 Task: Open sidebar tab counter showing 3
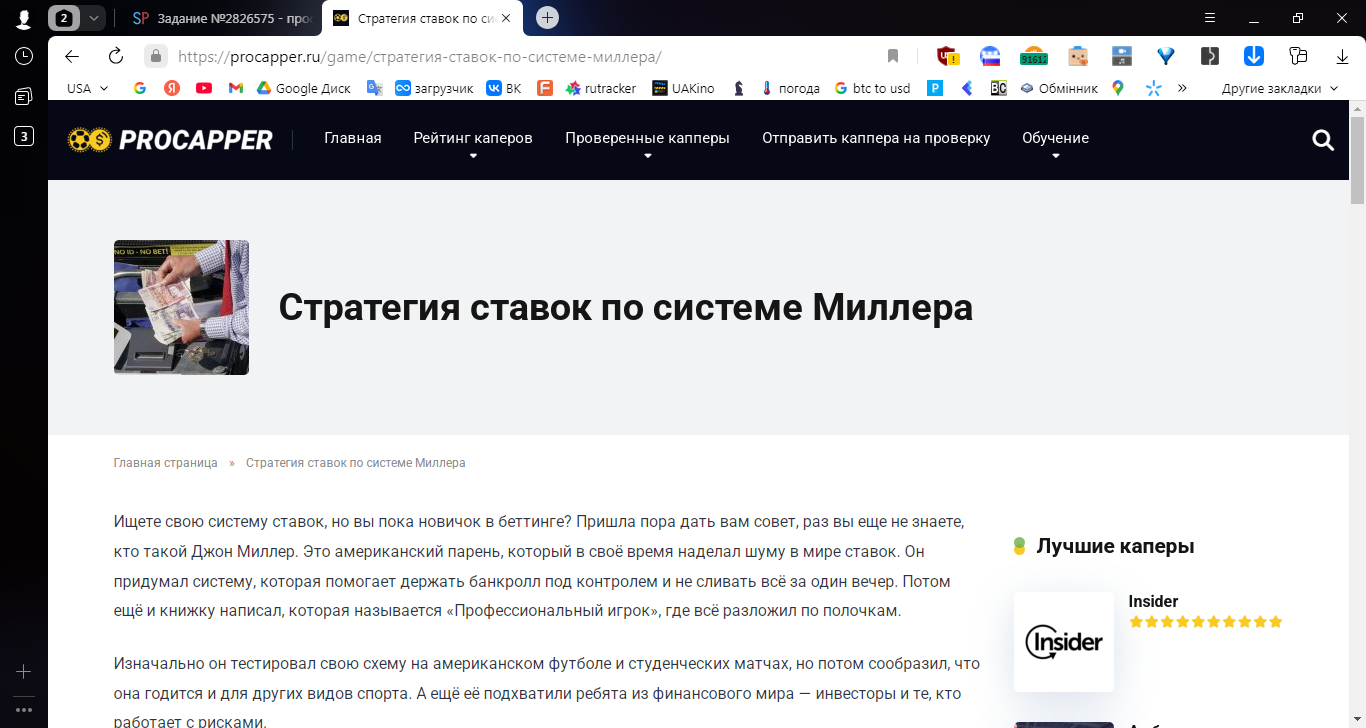24,136
